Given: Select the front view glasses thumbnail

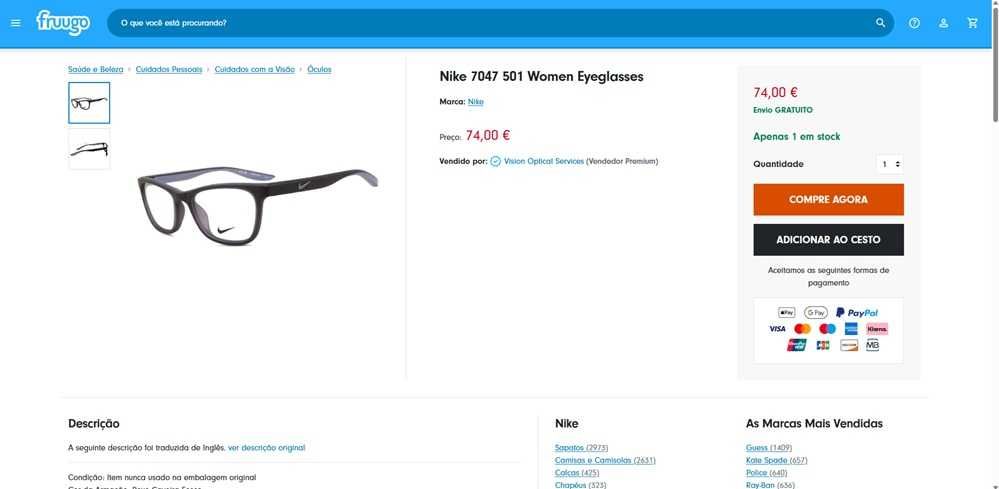Looking at the screenshot, I should point(89,103).
